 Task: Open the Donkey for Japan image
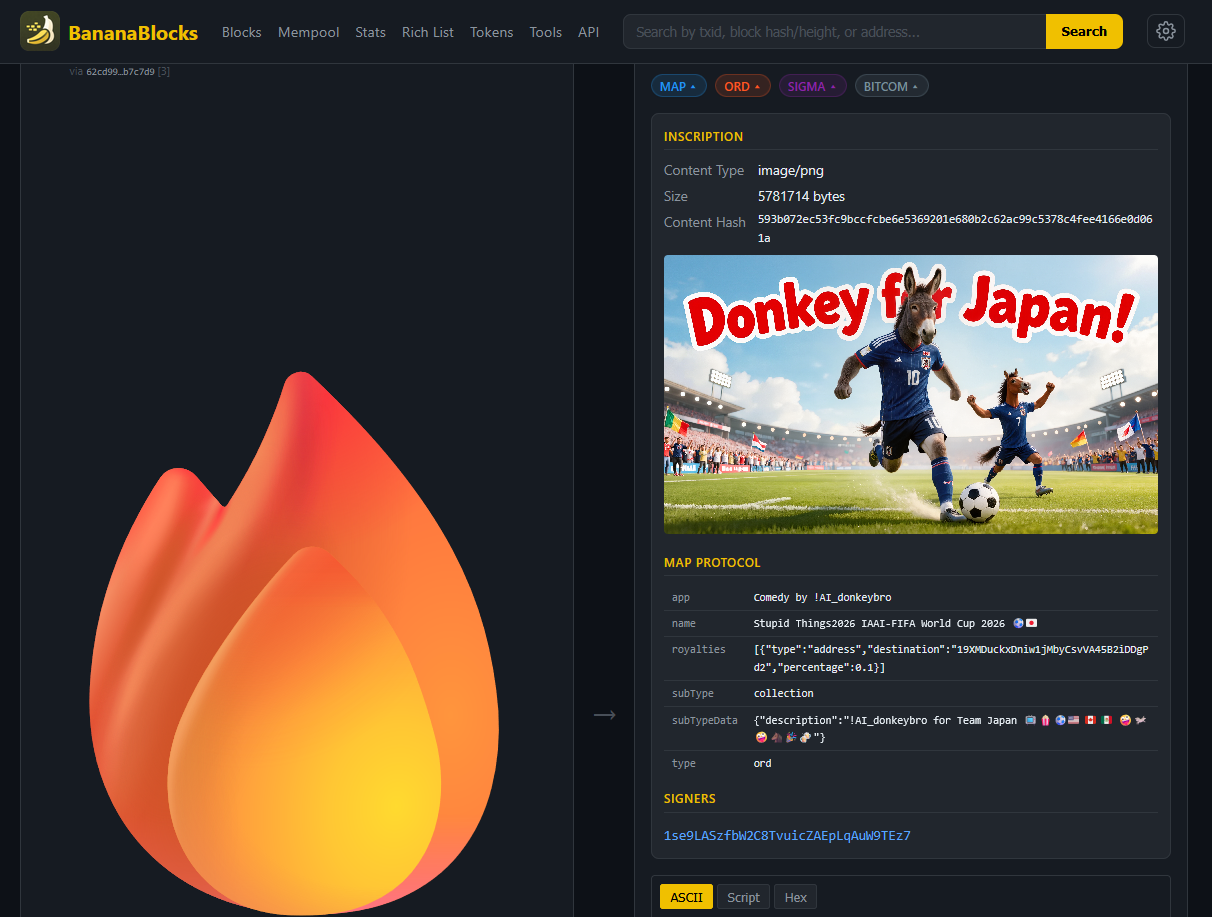pos(911,394)
